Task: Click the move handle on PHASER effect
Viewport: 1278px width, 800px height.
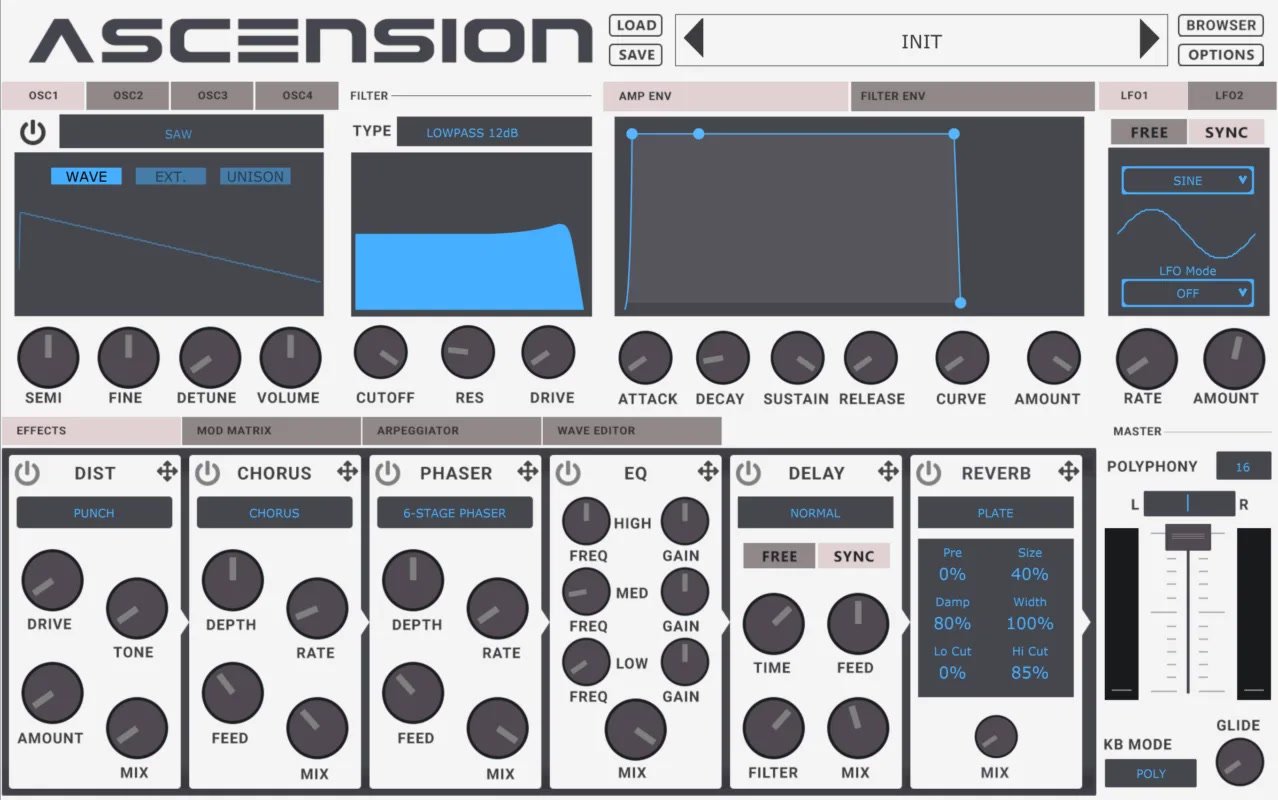Action: pos(527,472)
